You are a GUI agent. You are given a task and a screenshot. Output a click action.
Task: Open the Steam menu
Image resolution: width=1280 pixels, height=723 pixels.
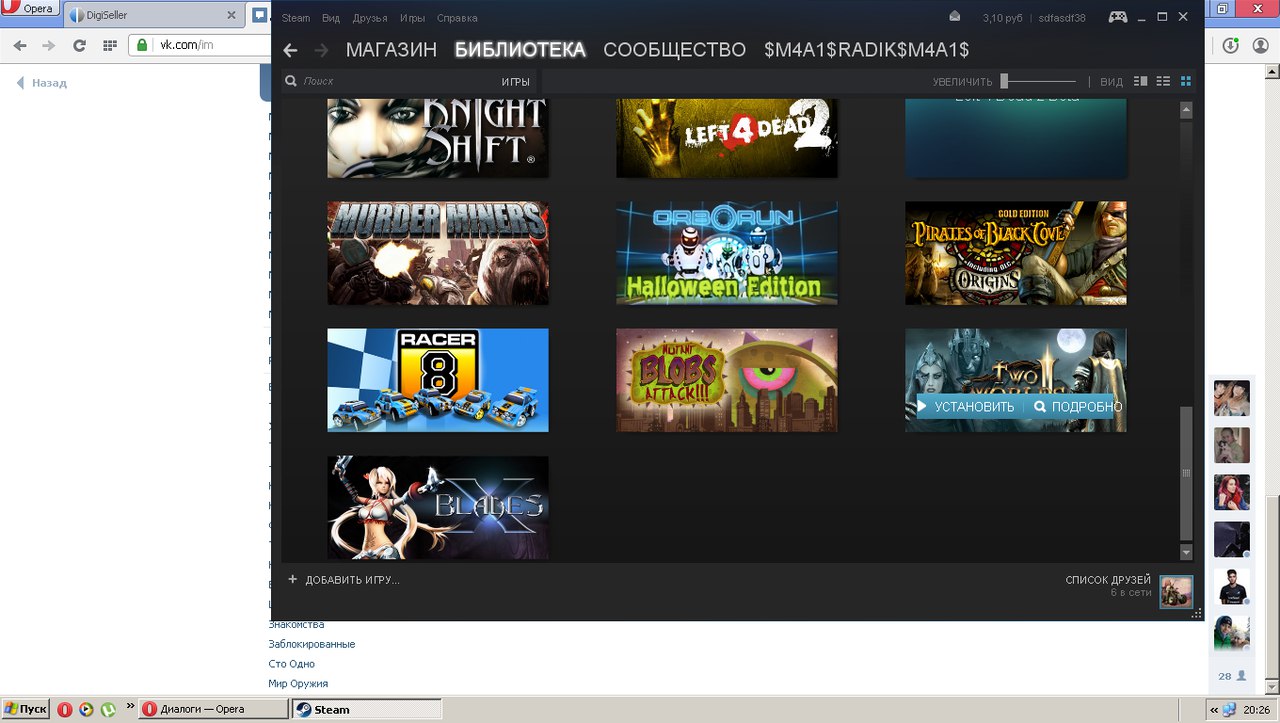[x=296, y=18]
